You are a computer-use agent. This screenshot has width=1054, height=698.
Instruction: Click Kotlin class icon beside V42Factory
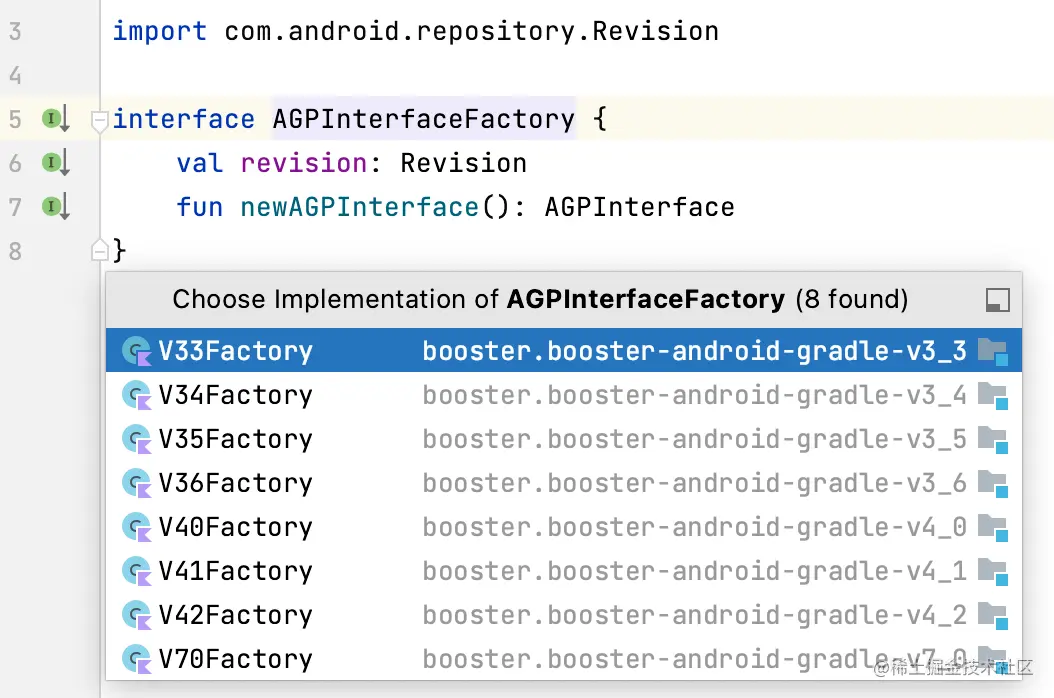(x=136, y=615)
